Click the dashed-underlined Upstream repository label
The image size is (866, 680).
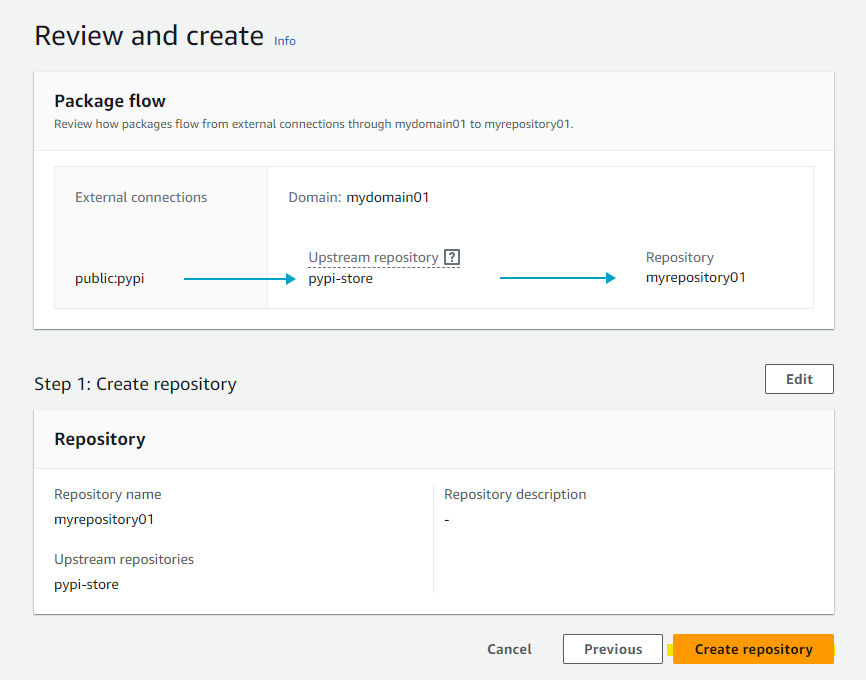coord(373,257)
